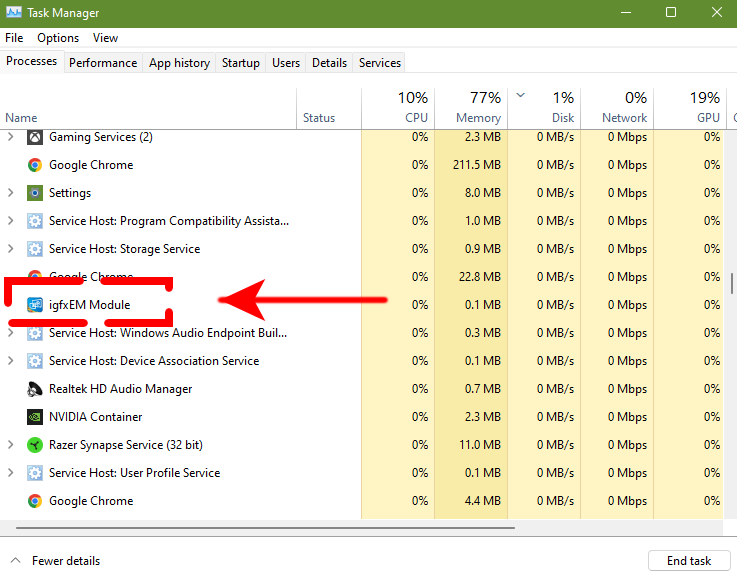737x581 pixels.
Task: Click the Chrome icon with 211.5 MB memory
Action: click(35, 165)
